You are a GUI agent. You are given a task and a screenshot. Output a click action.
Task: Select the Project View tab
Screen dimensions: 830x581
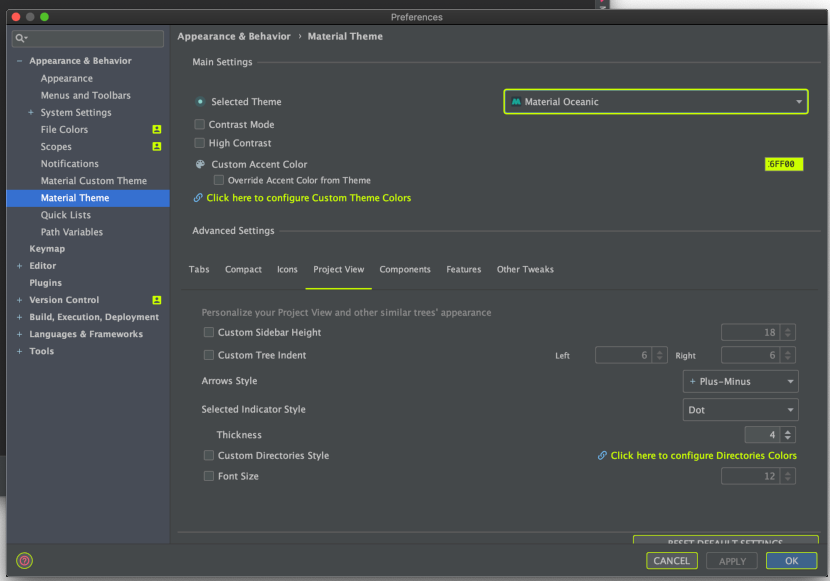[339, 269]
